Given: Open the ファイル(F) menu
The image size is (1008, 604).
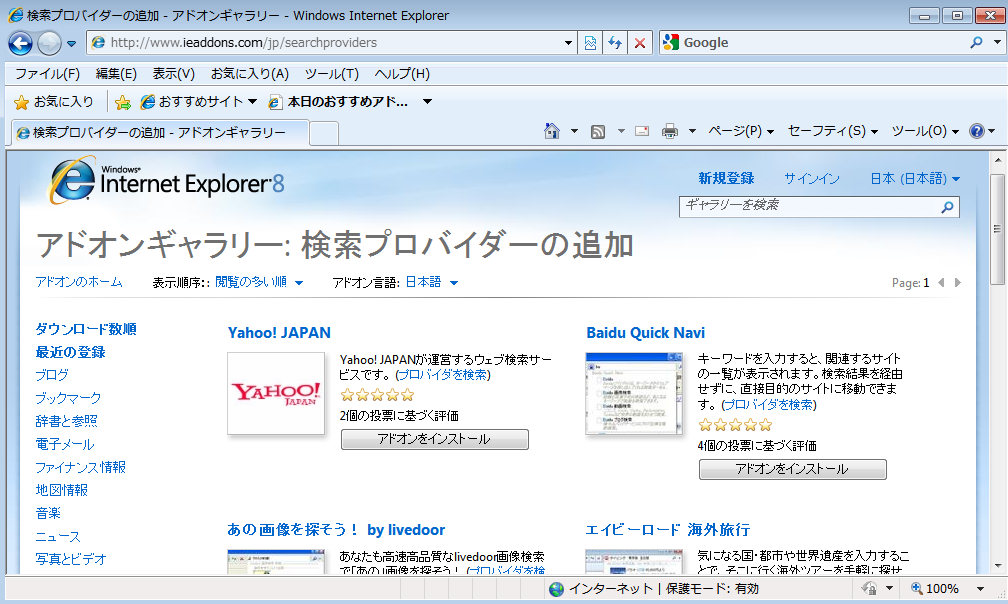Looking at the screenshot, I should (x=48, y=74).
